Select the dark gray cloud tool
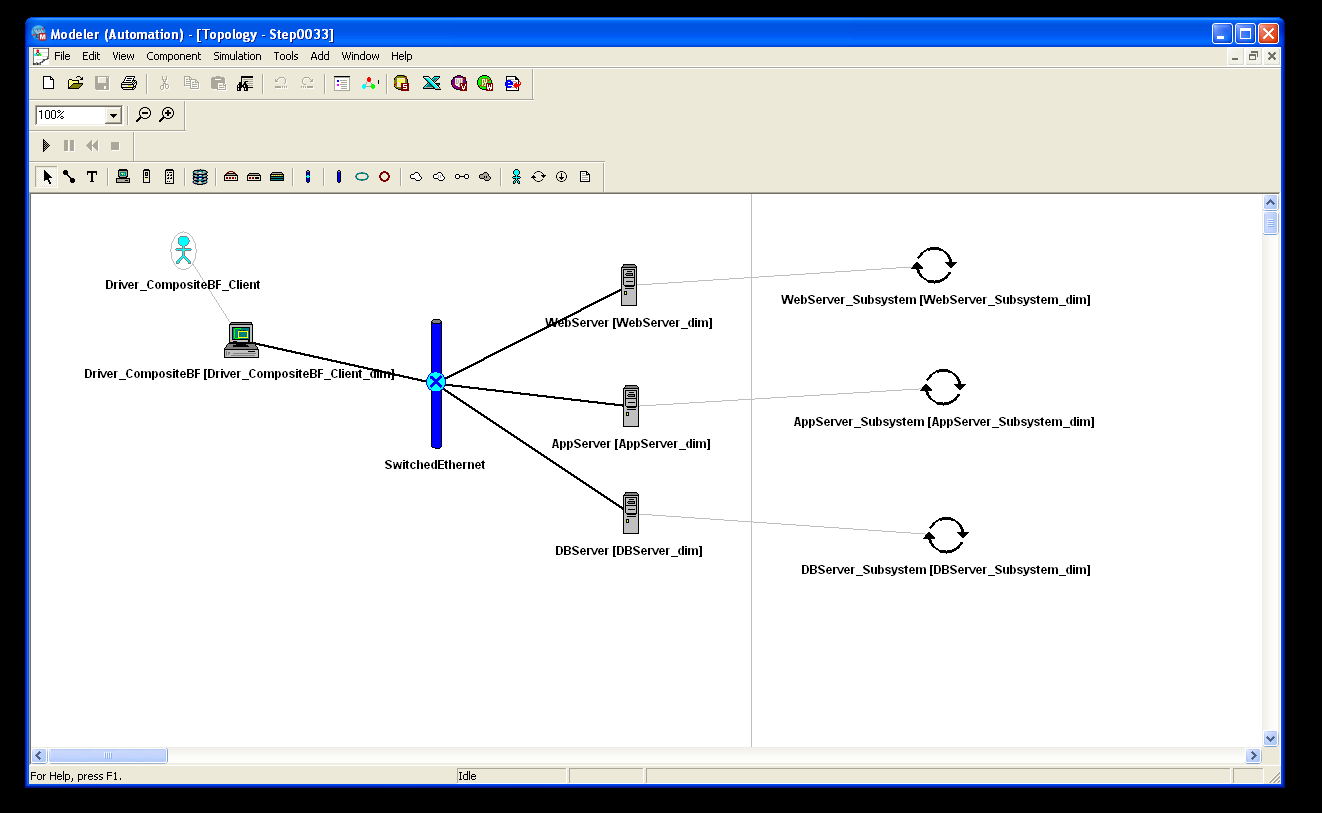 485,177
